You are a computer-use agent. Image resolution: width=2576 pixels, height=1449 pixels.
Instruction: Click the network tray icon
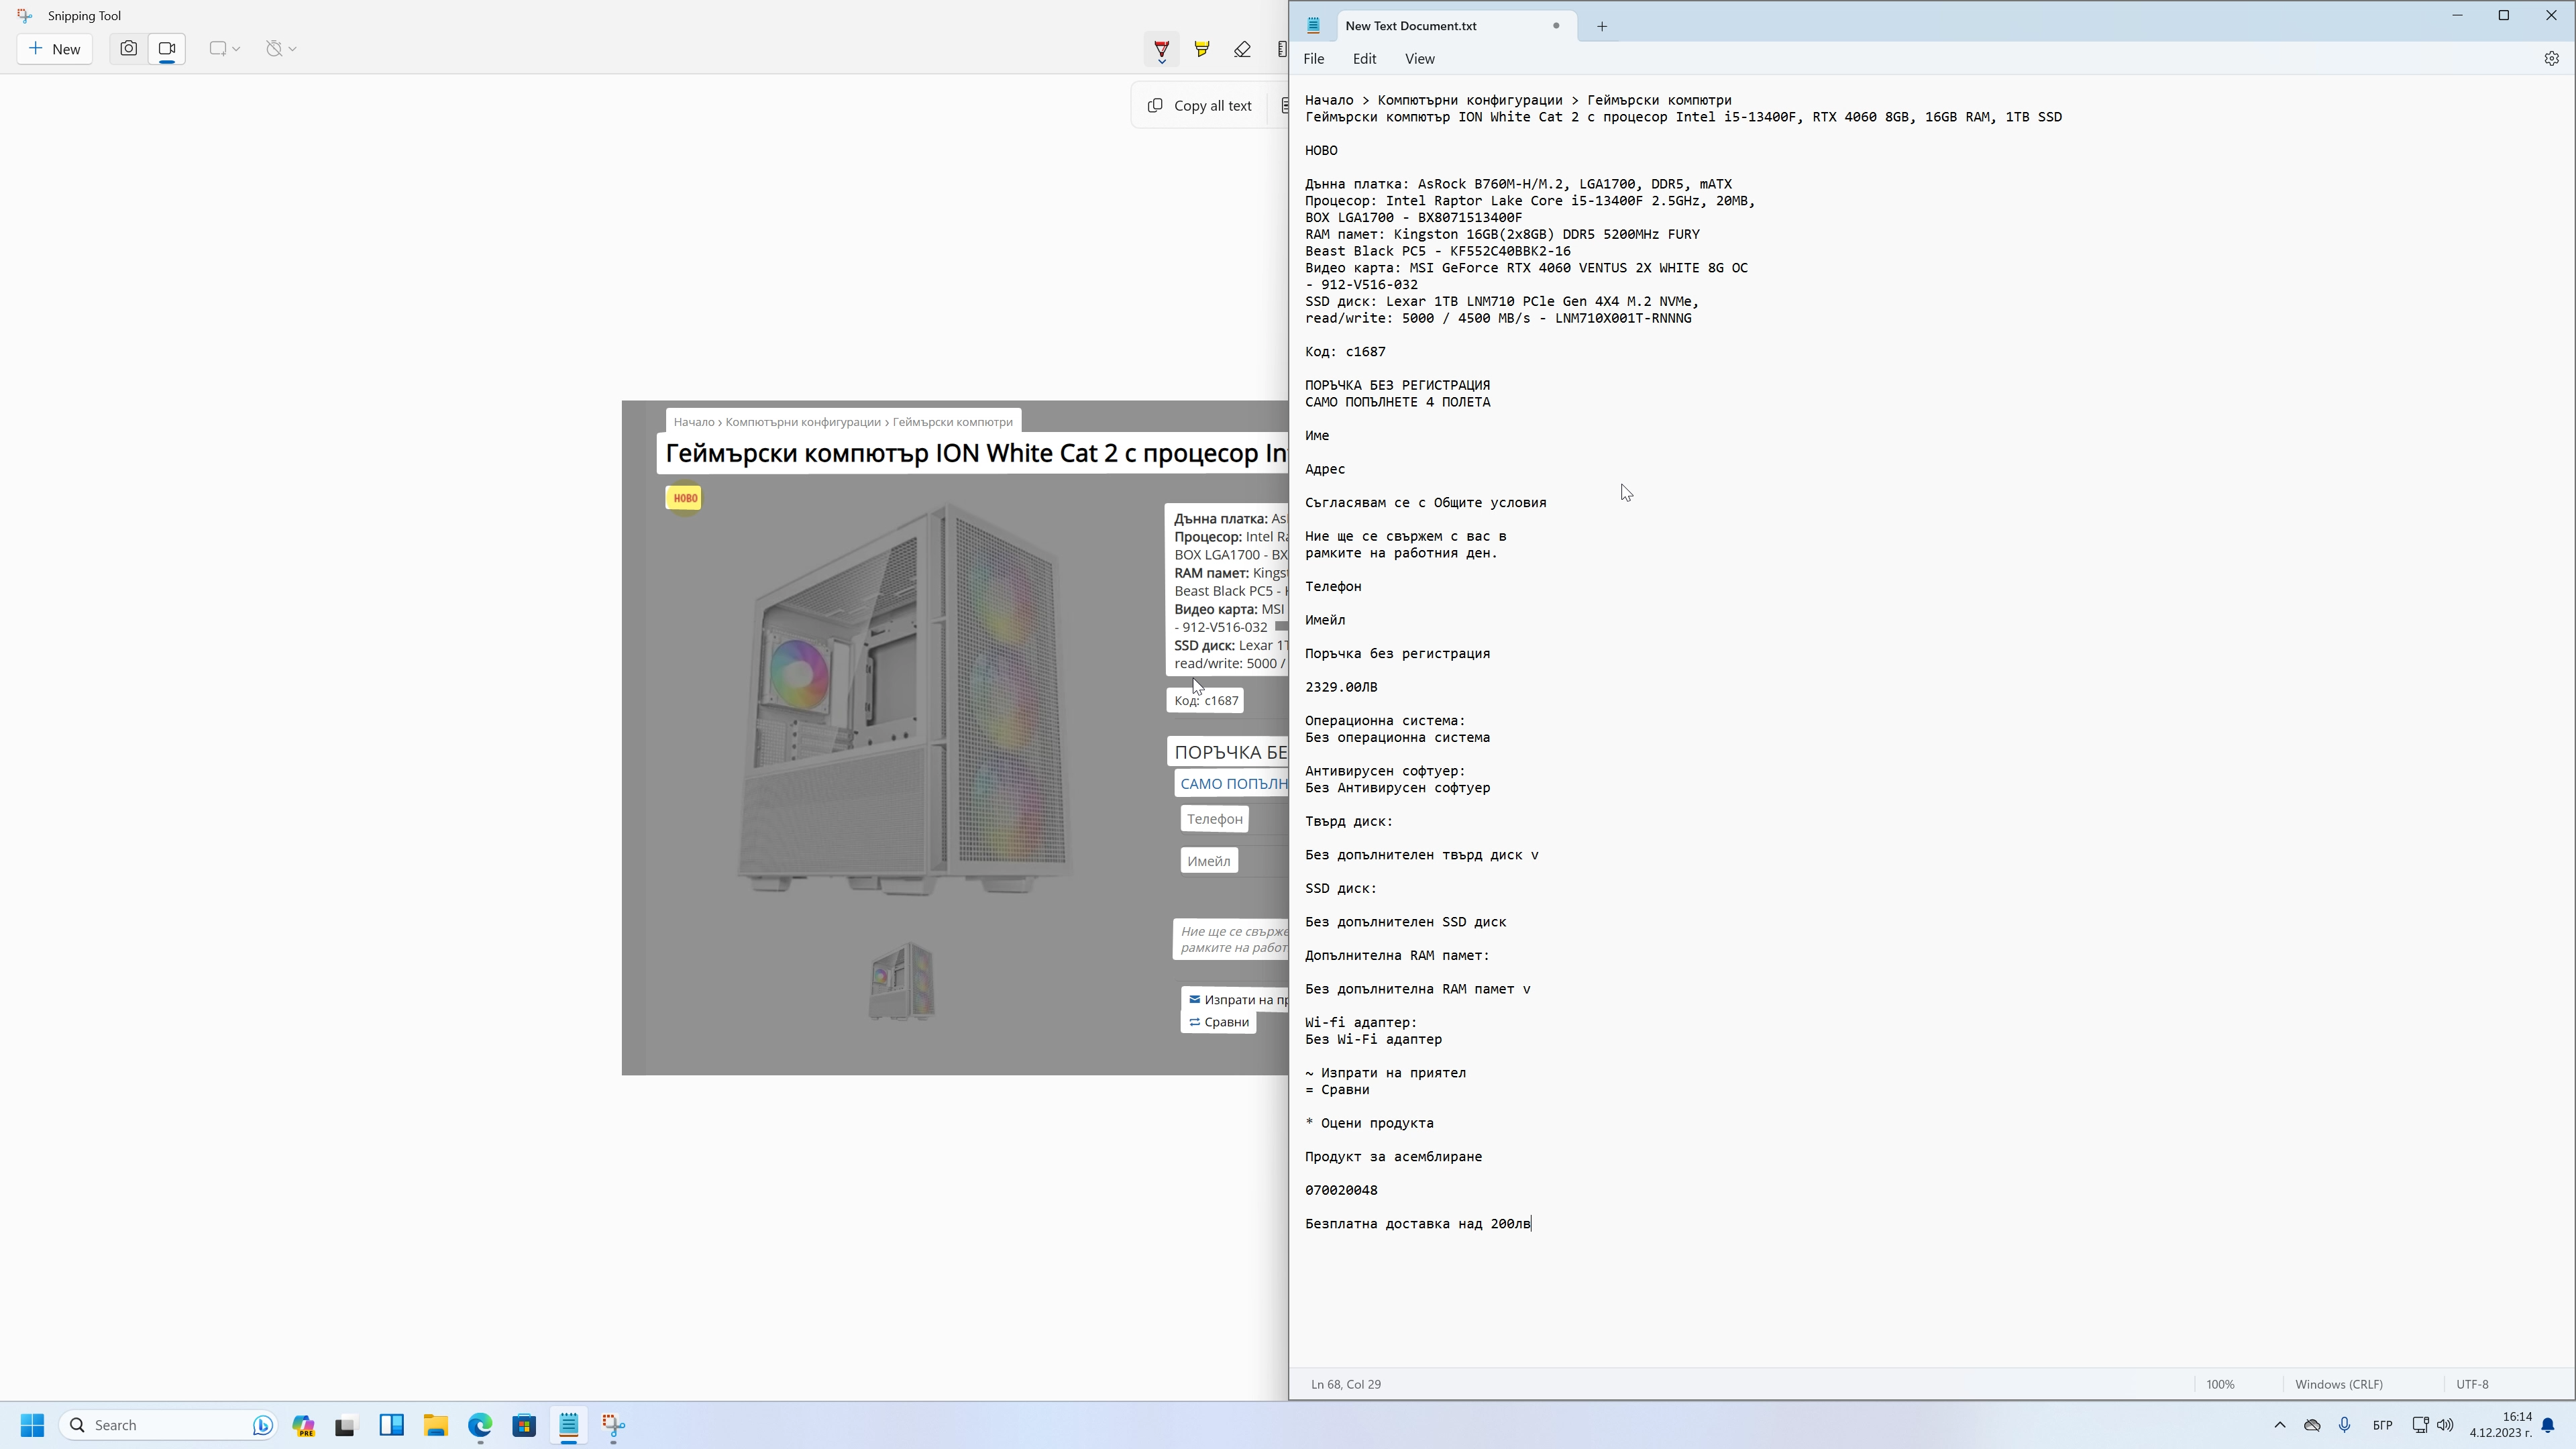[x=2420, y=1425]
